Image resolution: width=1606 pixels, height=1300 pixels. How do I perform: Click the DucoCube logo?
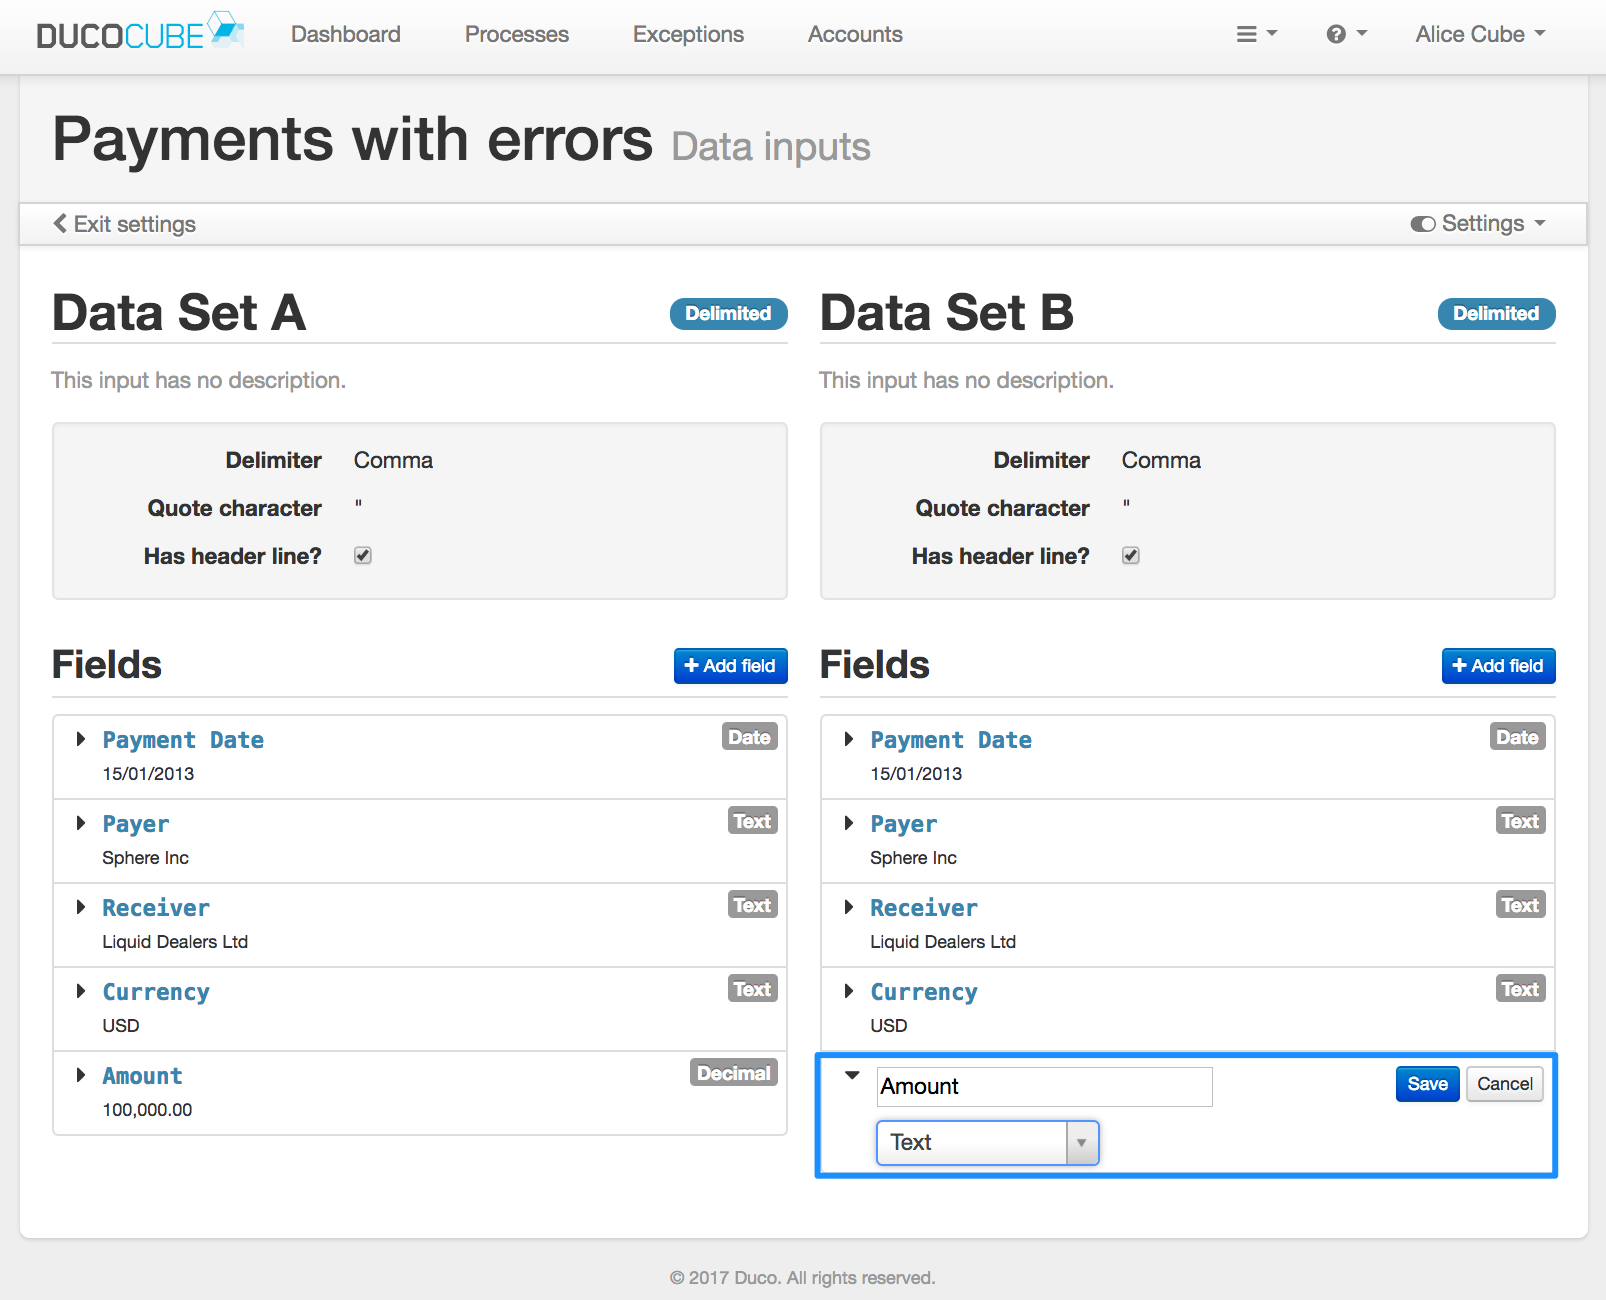(140, 32)
